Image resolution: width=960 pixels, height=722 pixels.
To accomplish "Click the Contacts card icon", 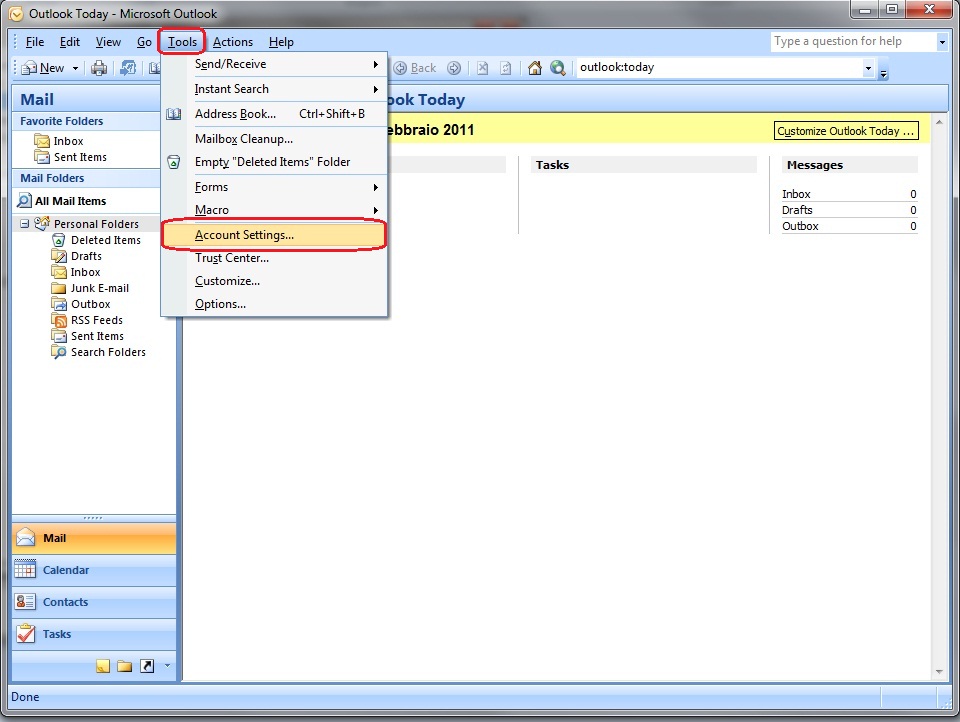I will click(x=25, y=601).
